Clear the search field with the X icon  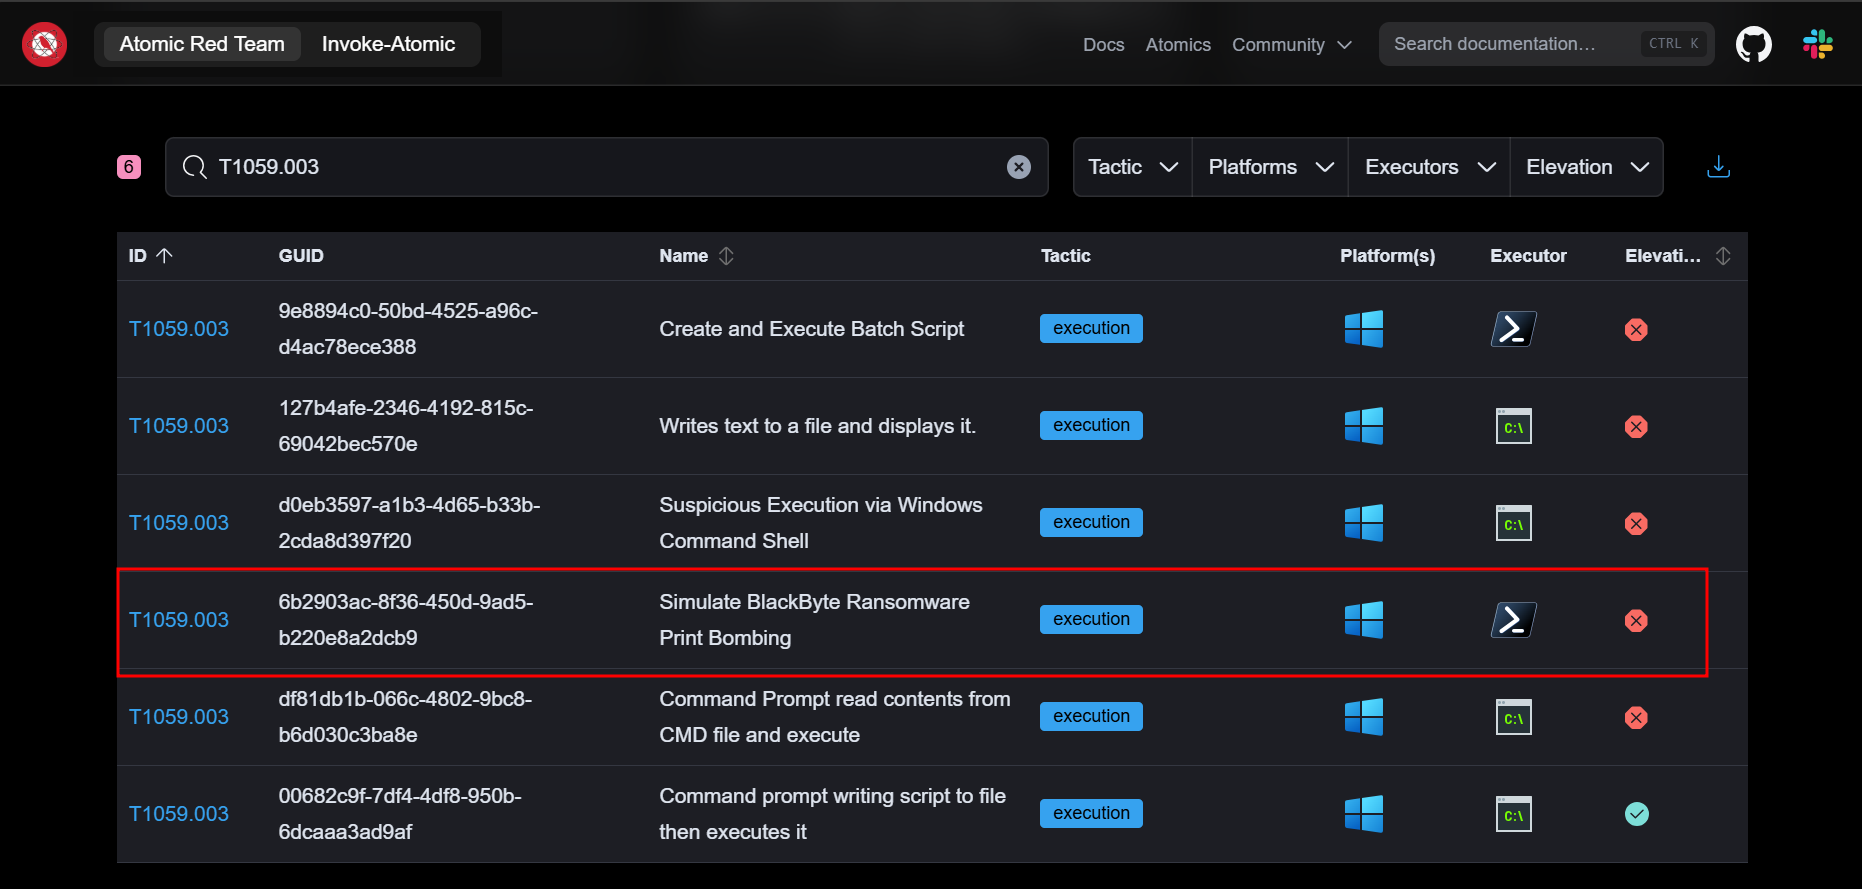(1018, 167)
